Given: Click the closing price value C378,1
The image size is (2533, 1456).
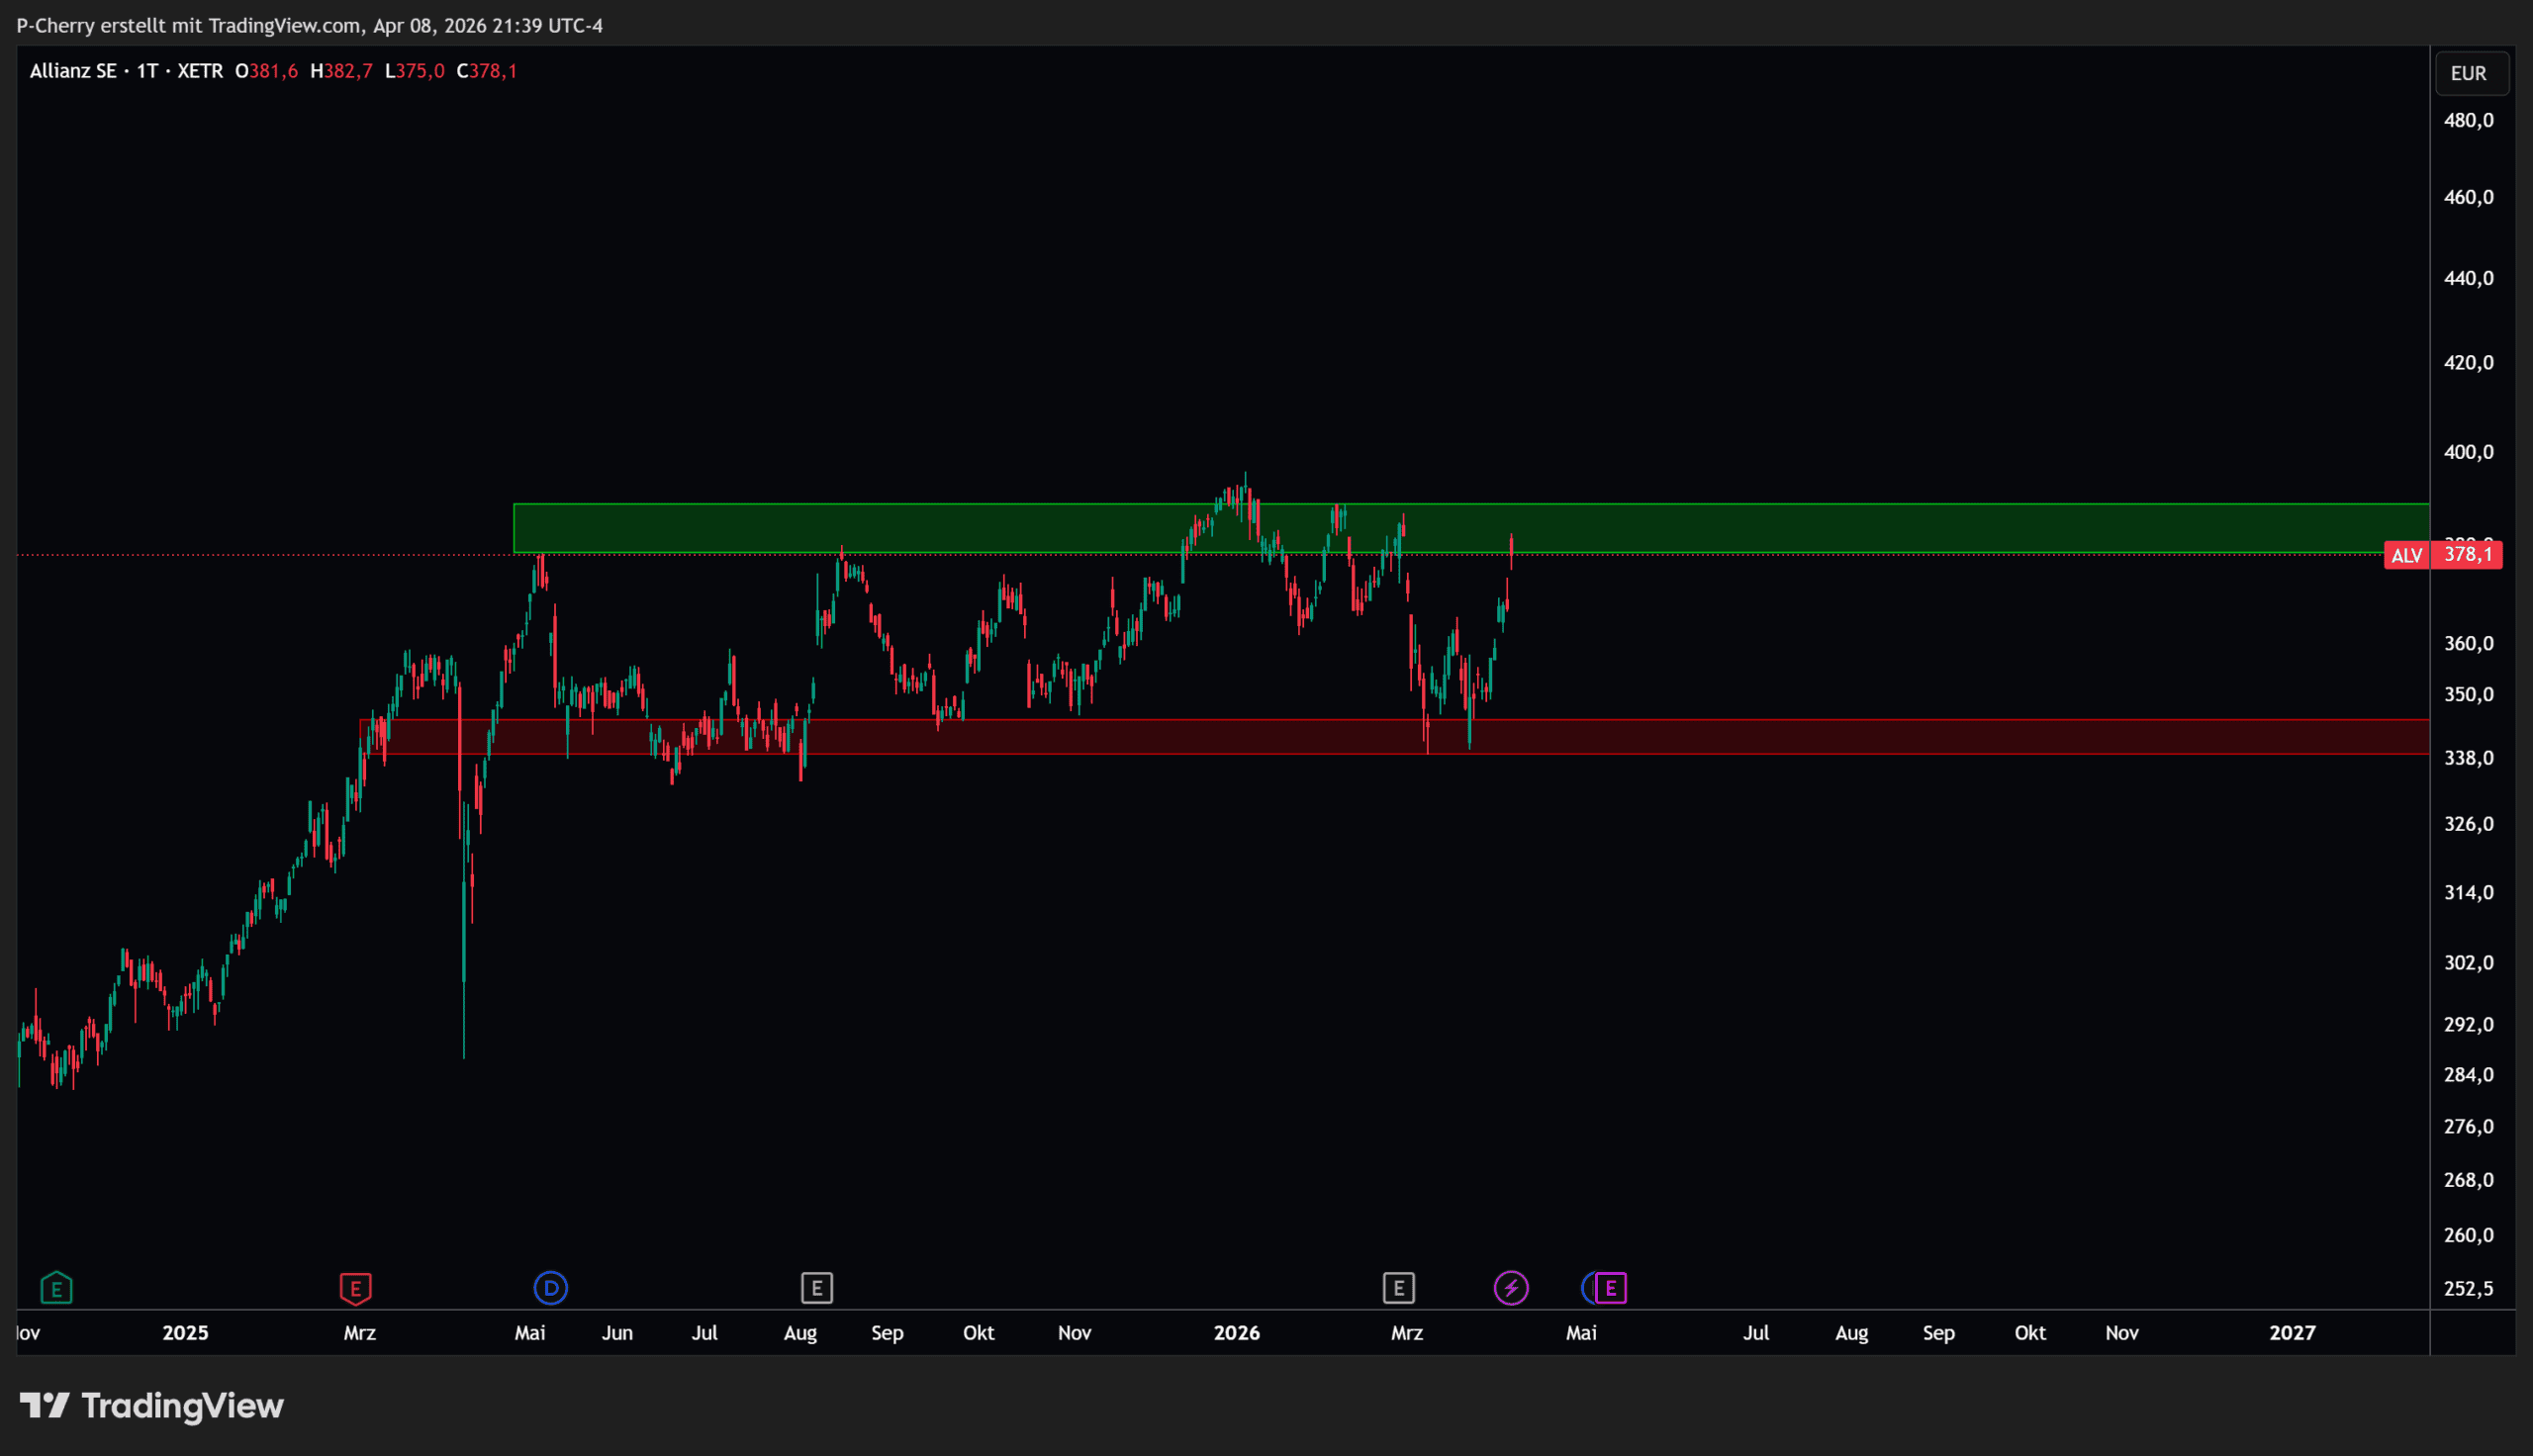Looking at the screenshot, I should coord(487,71).
